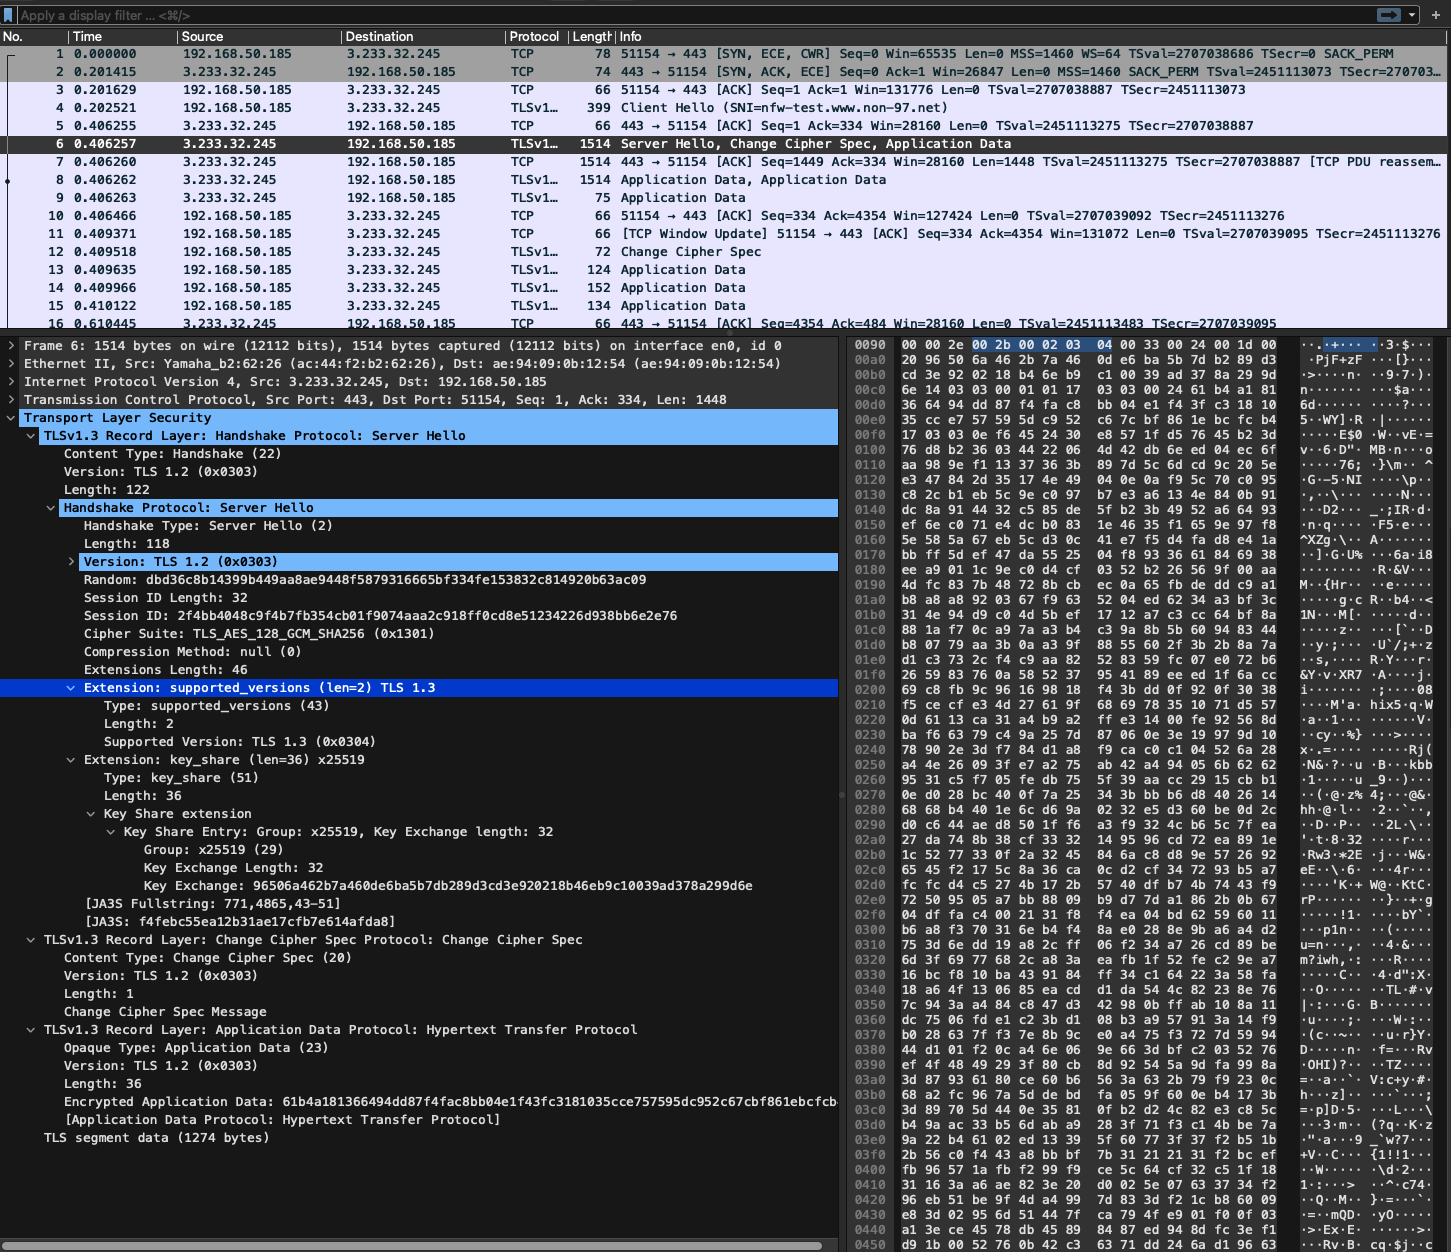
Task: Select the Cipher Suite field line
Action: 259,634
